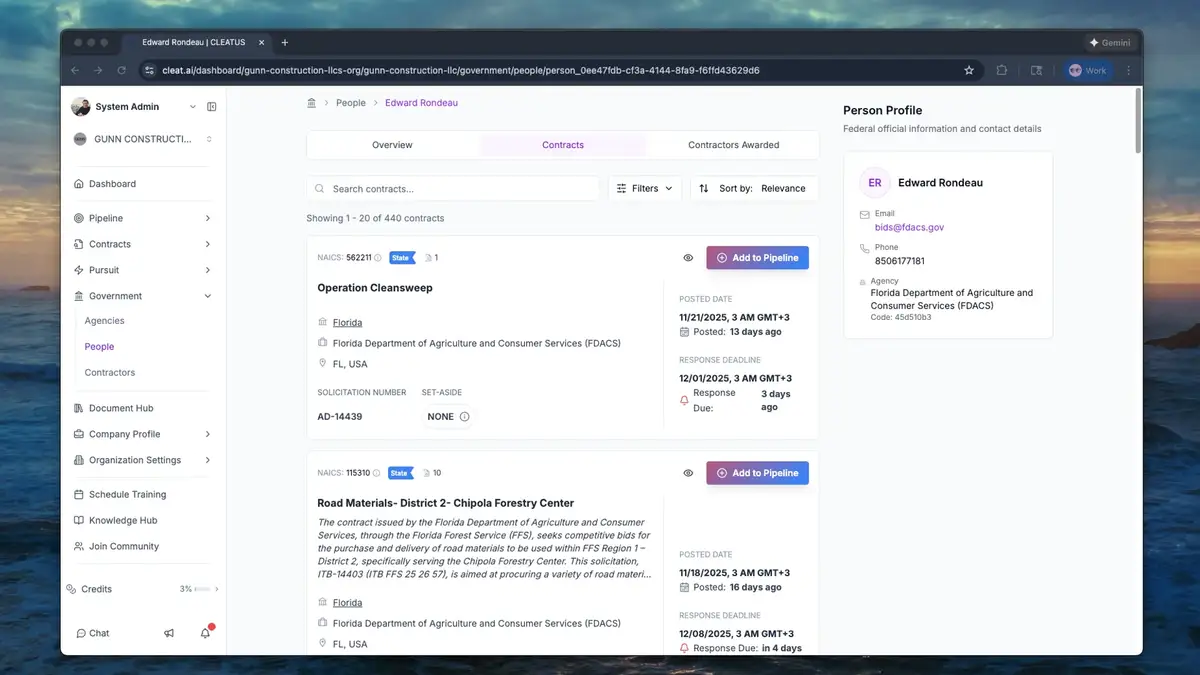Click the browser reload button
This screenshot has height=675, width=1200.
tap(122, 71)
